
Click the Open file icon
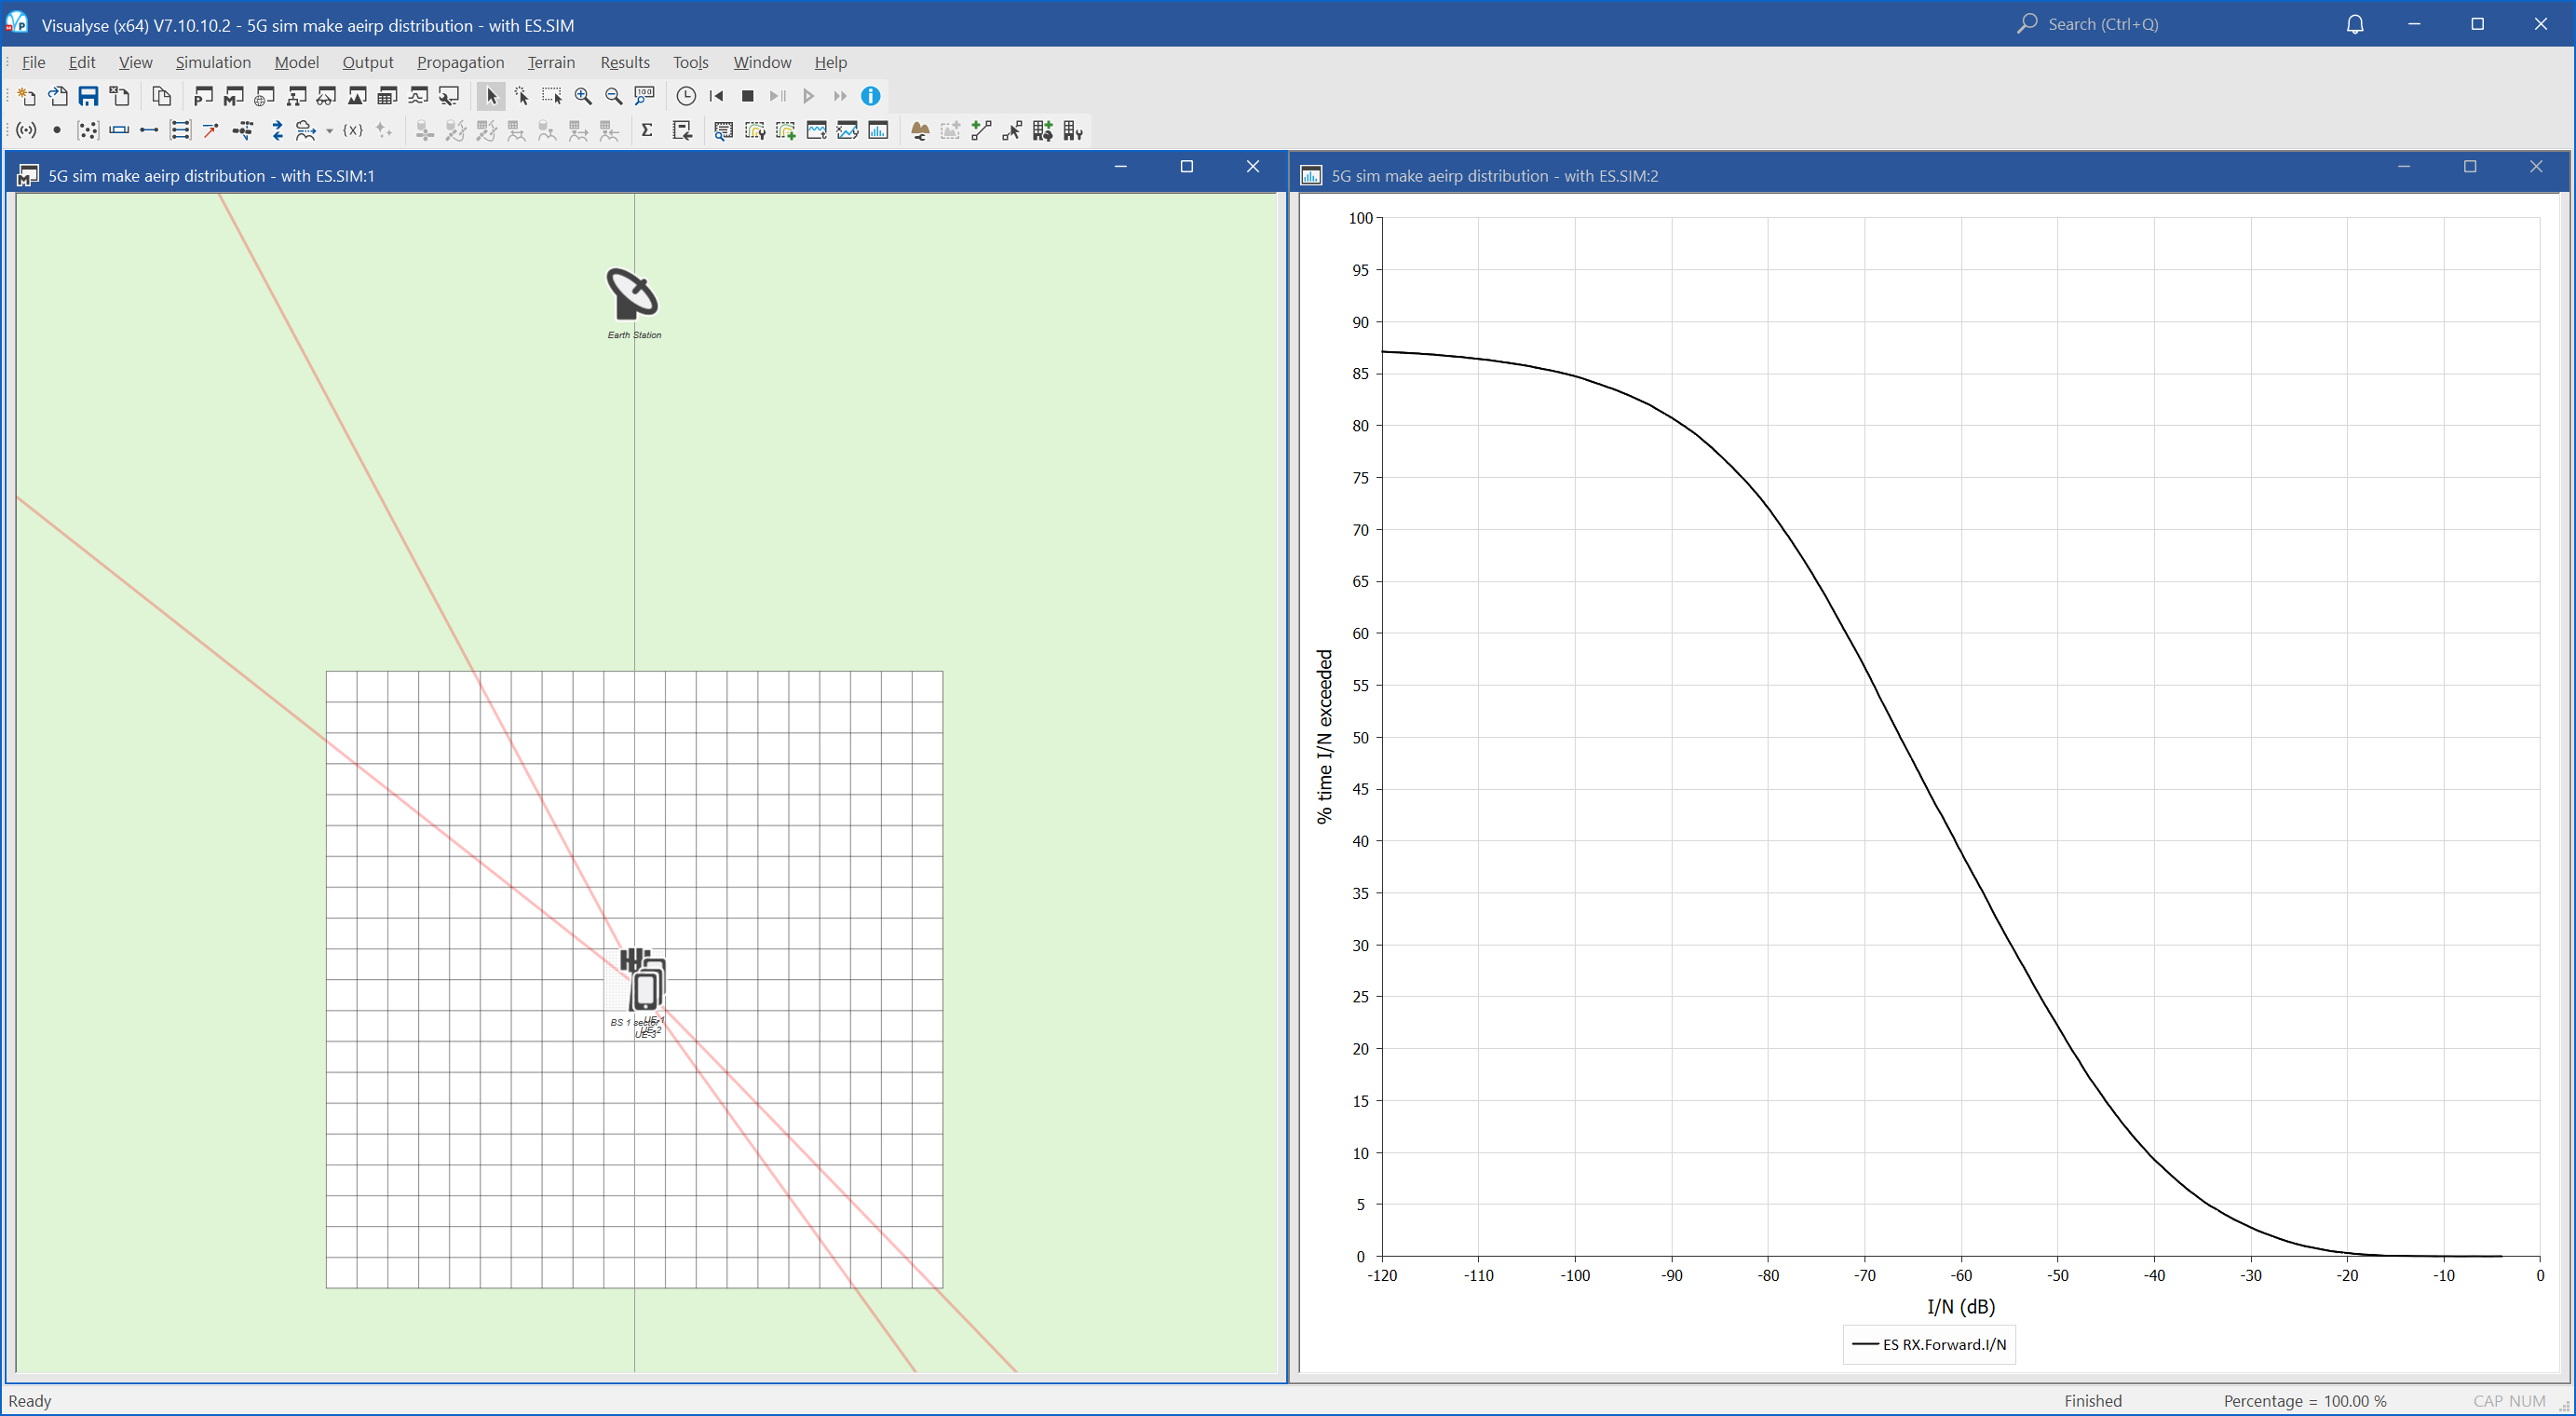(58, 96)
